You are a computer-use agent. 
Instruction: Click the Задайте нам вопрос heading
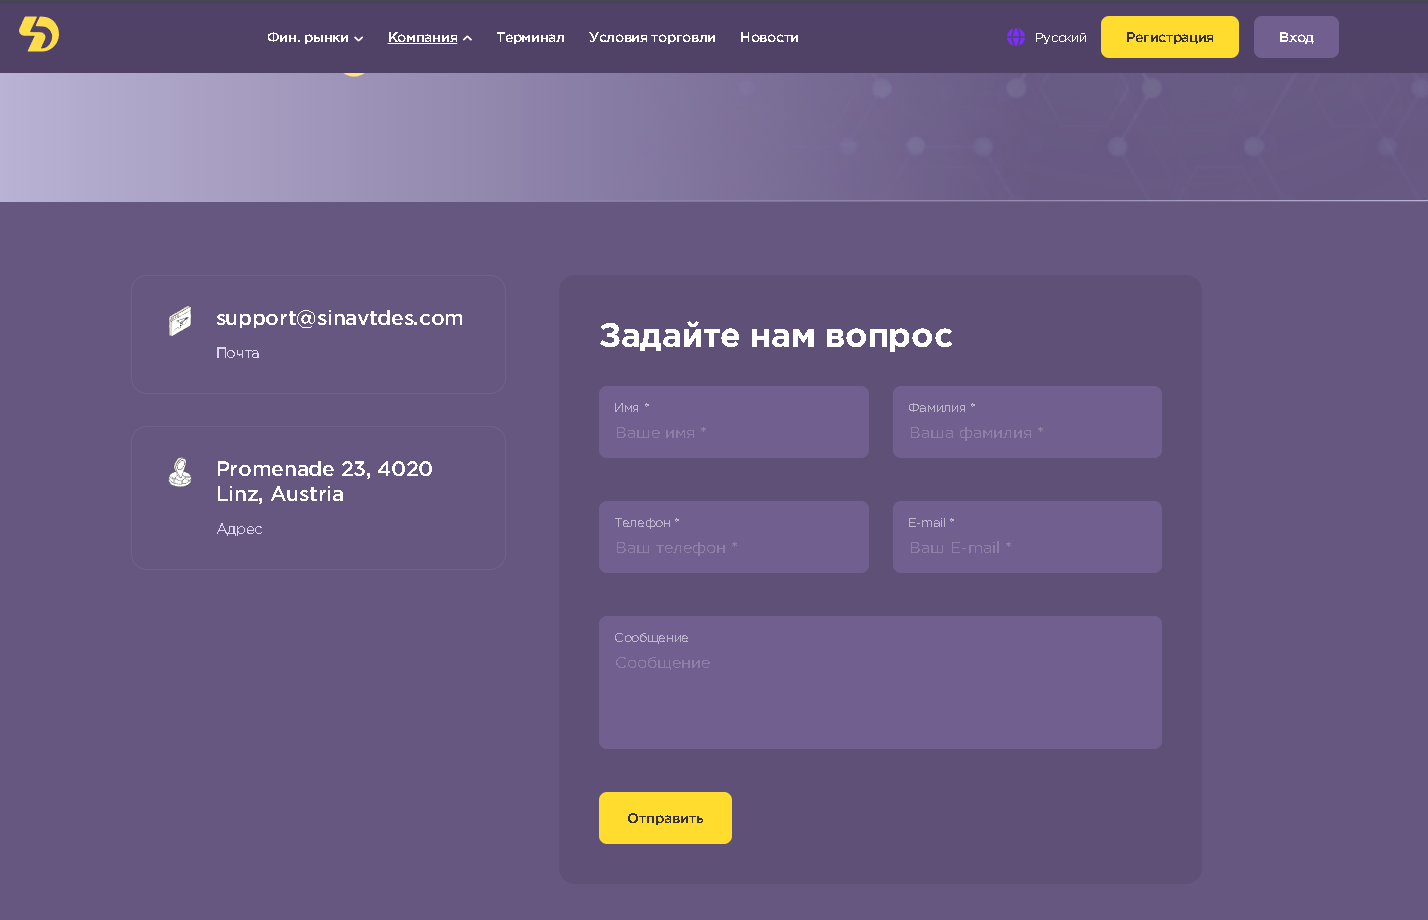[x=775, y=336]
